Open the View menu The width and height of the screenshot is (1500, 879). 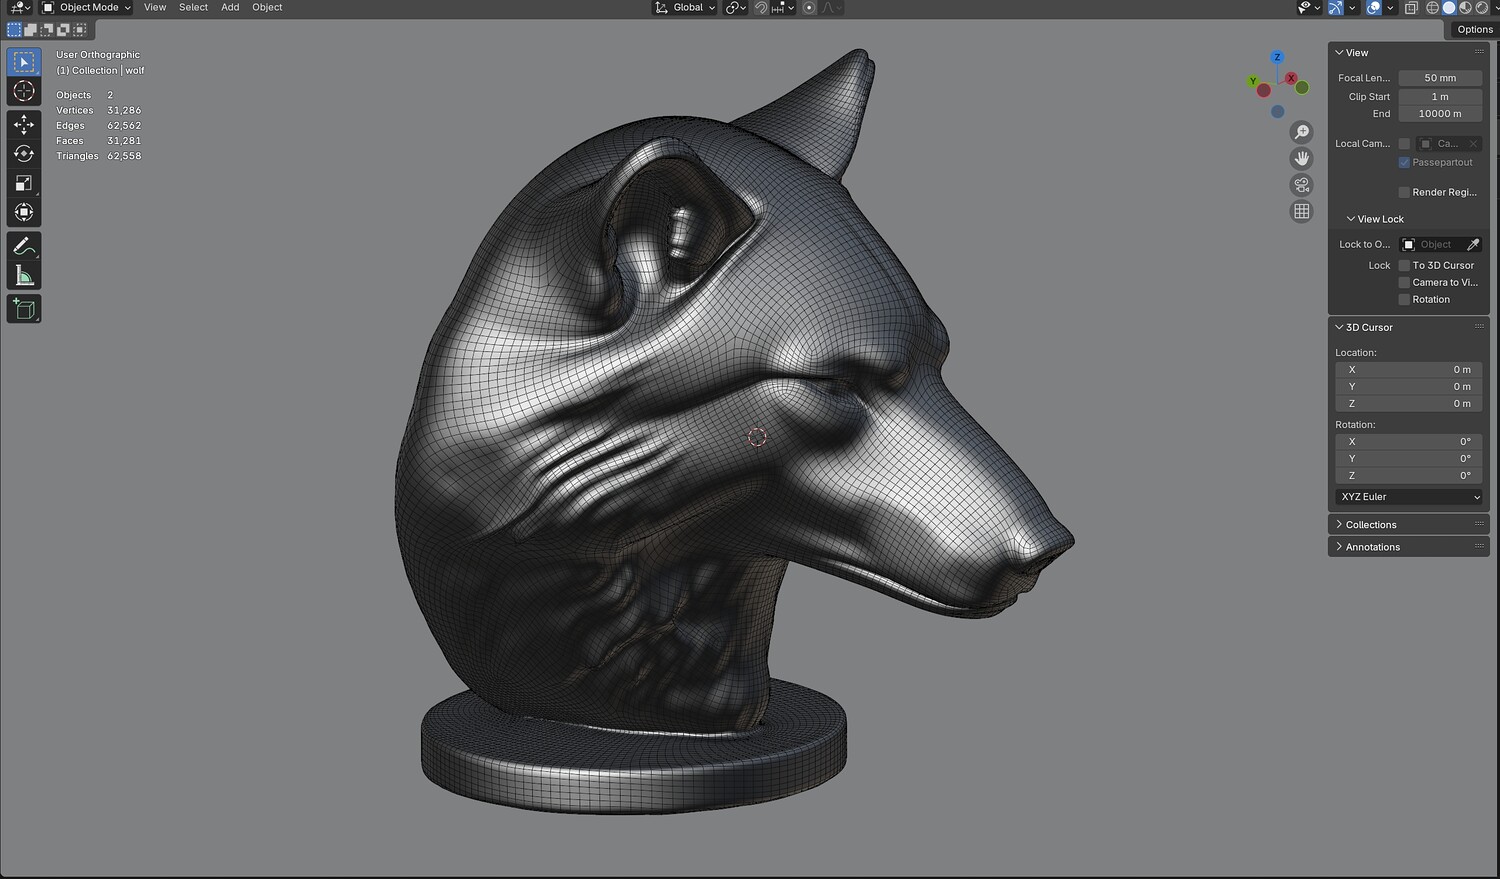pyautogui.click(x=155, y=7)
